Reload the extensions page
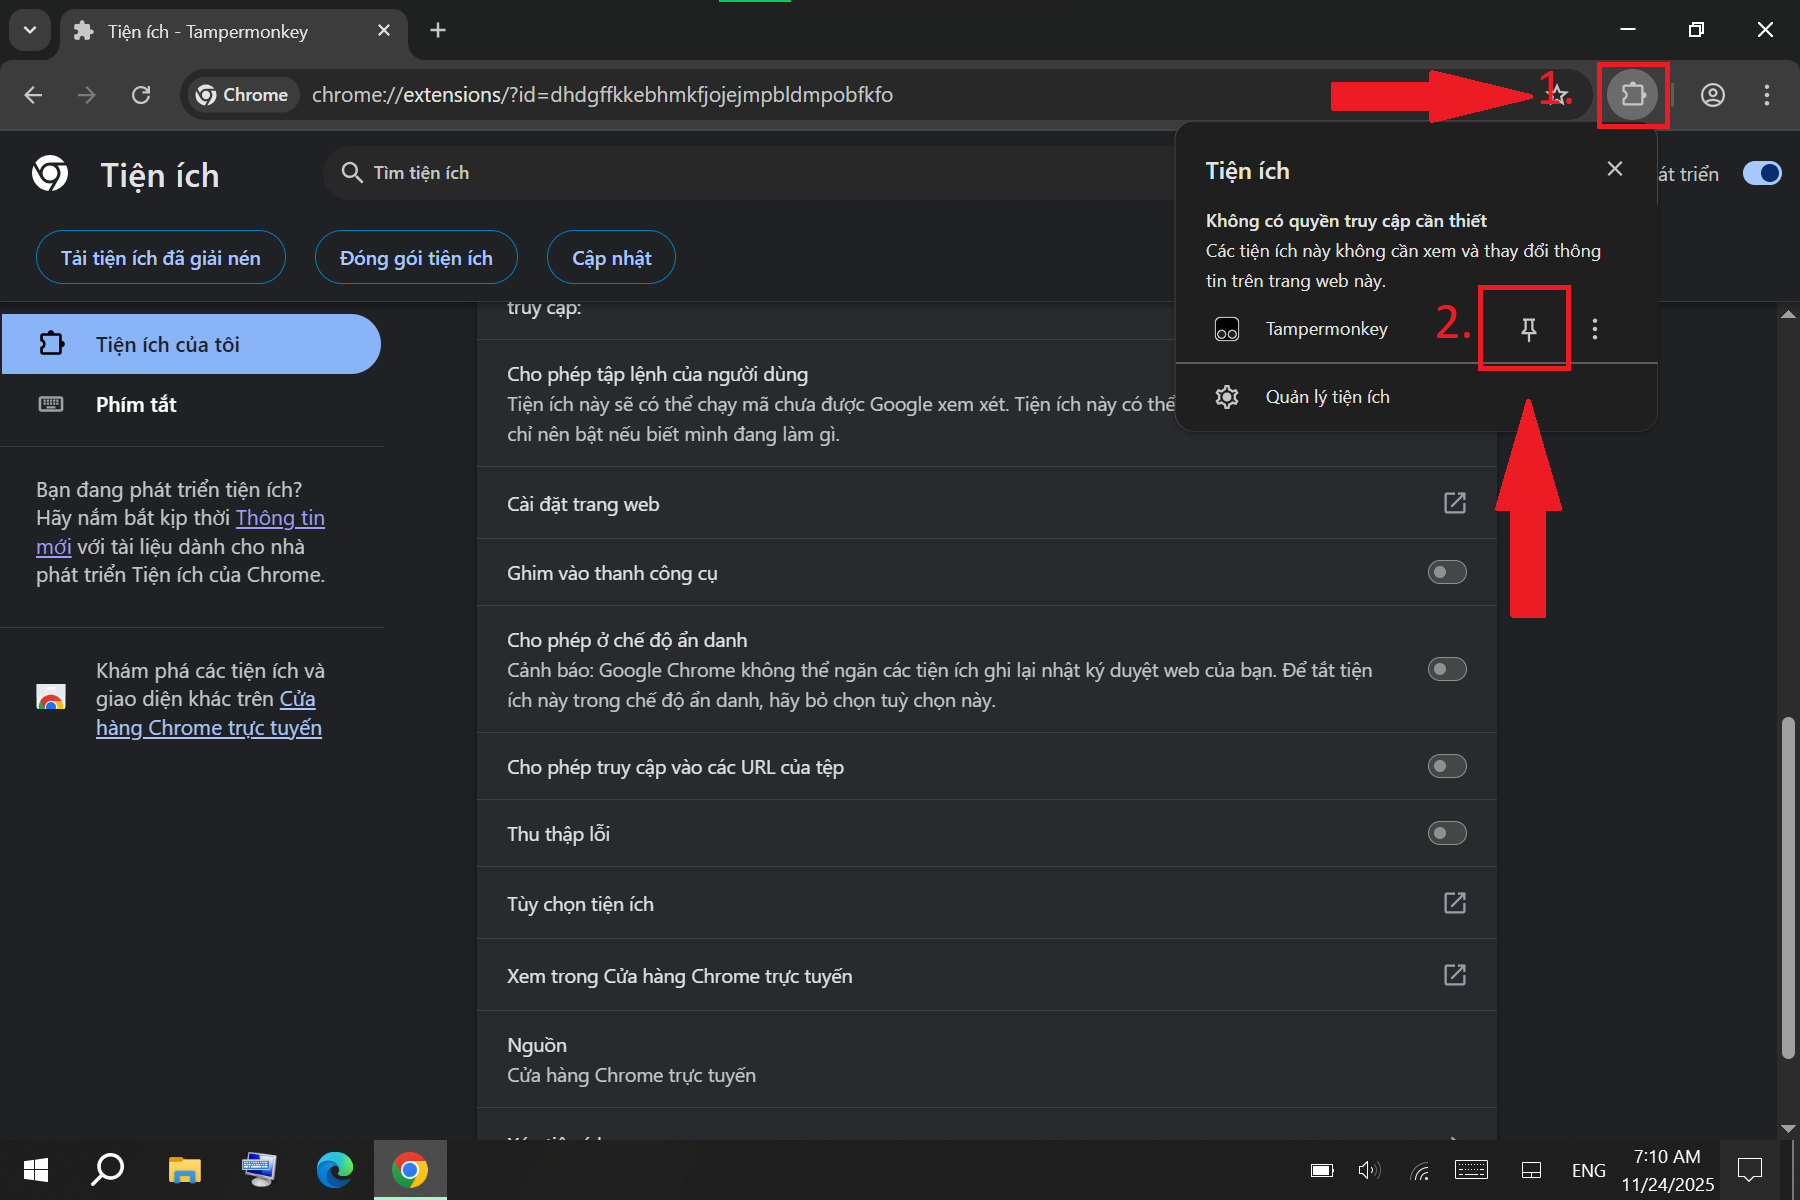Viewport: 1800px width, 1200px height. click(141, 95)
